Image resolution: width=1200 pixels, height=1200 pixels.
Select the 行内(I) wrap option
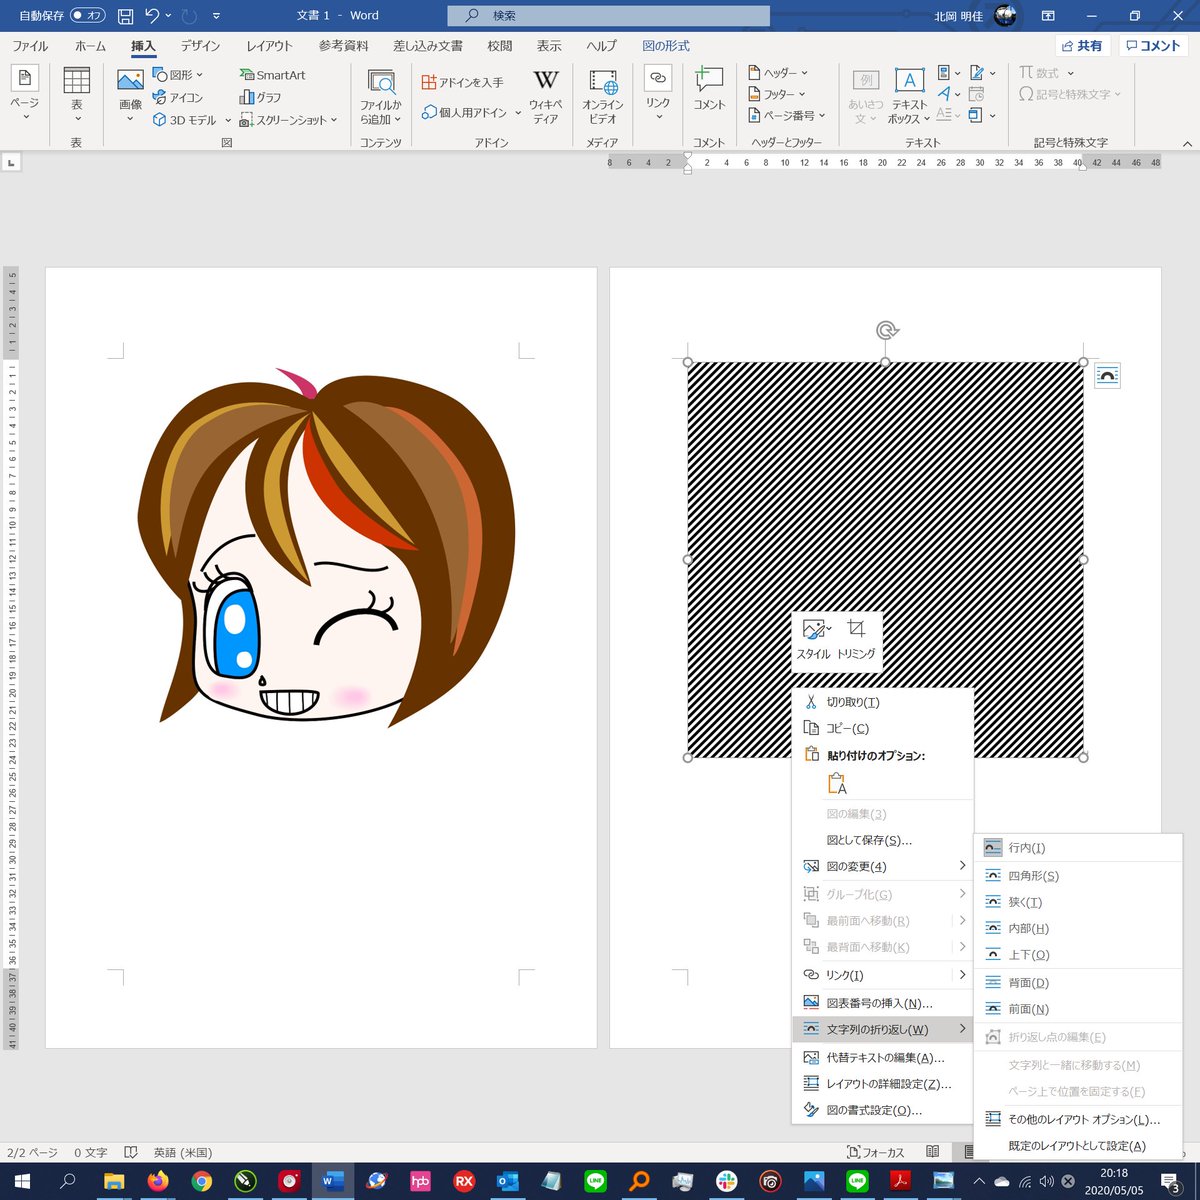coord(1078,848)
